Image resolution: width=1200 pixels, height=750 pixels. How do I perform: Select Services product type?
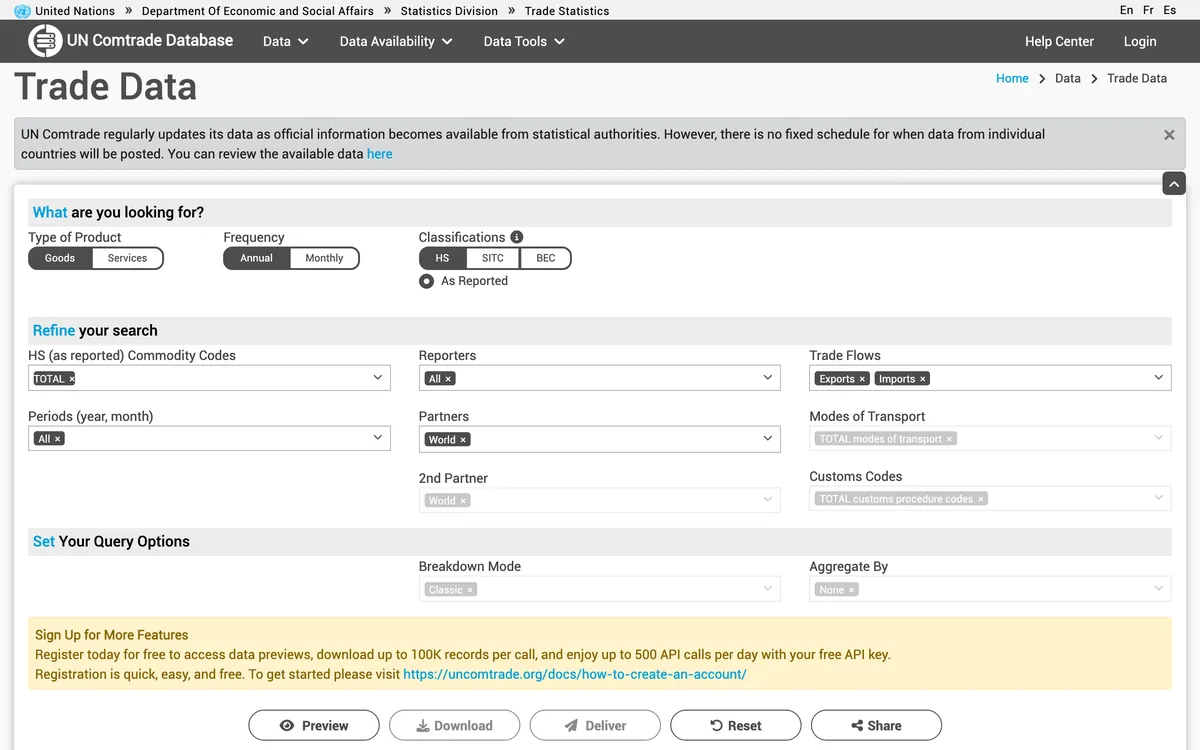click(127, 258)
